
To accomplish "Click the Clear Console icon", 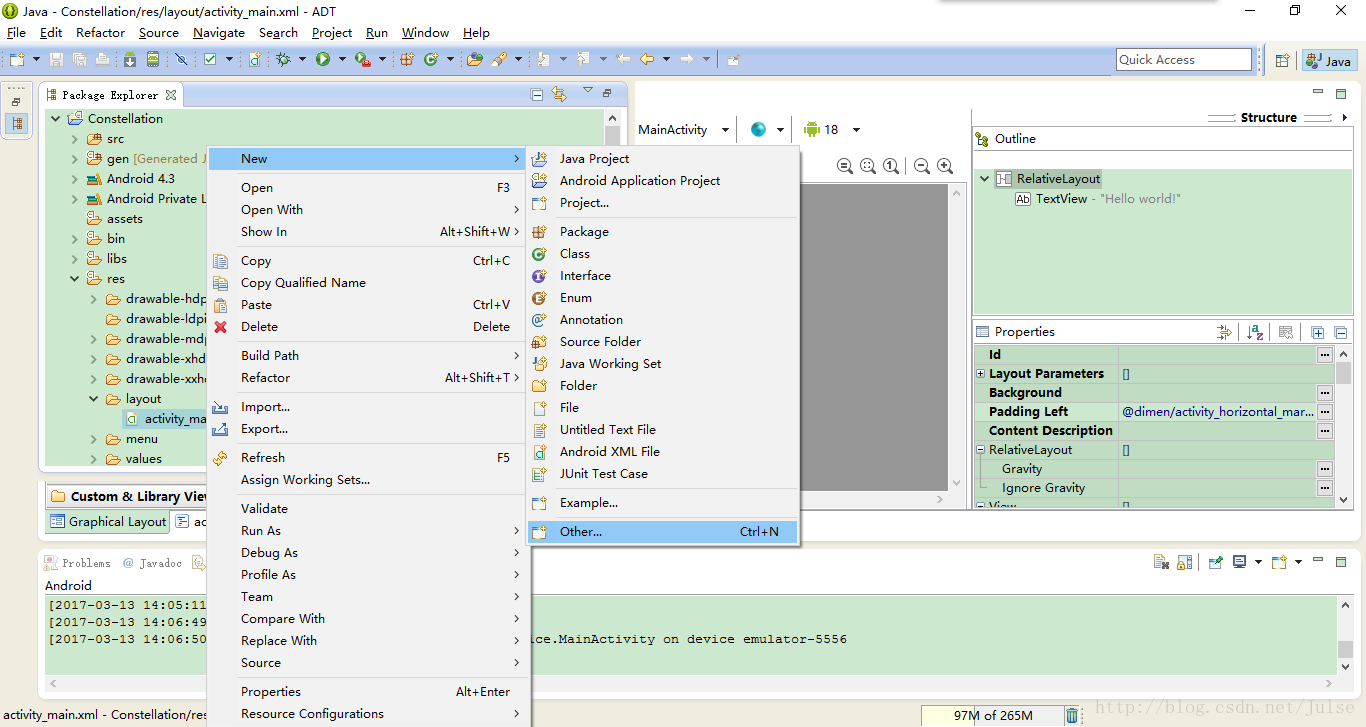I will 1161,562.
